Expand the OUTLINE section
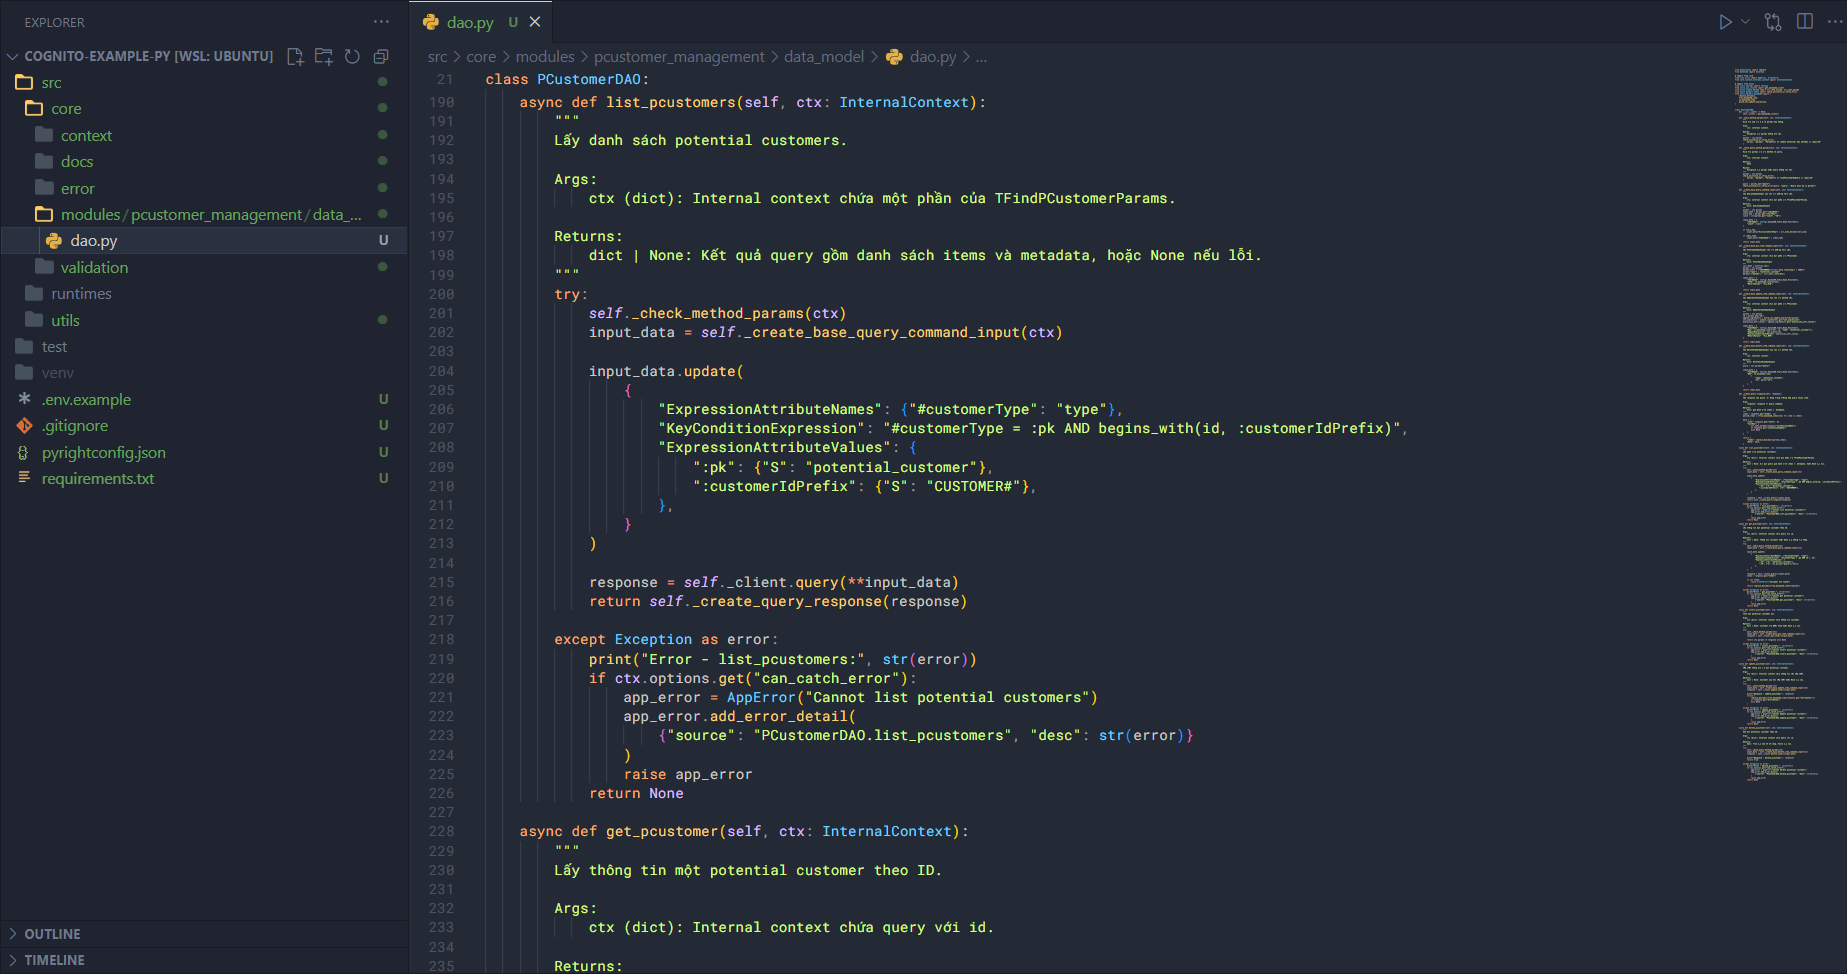1847x974 pixels. pos(52,934)
